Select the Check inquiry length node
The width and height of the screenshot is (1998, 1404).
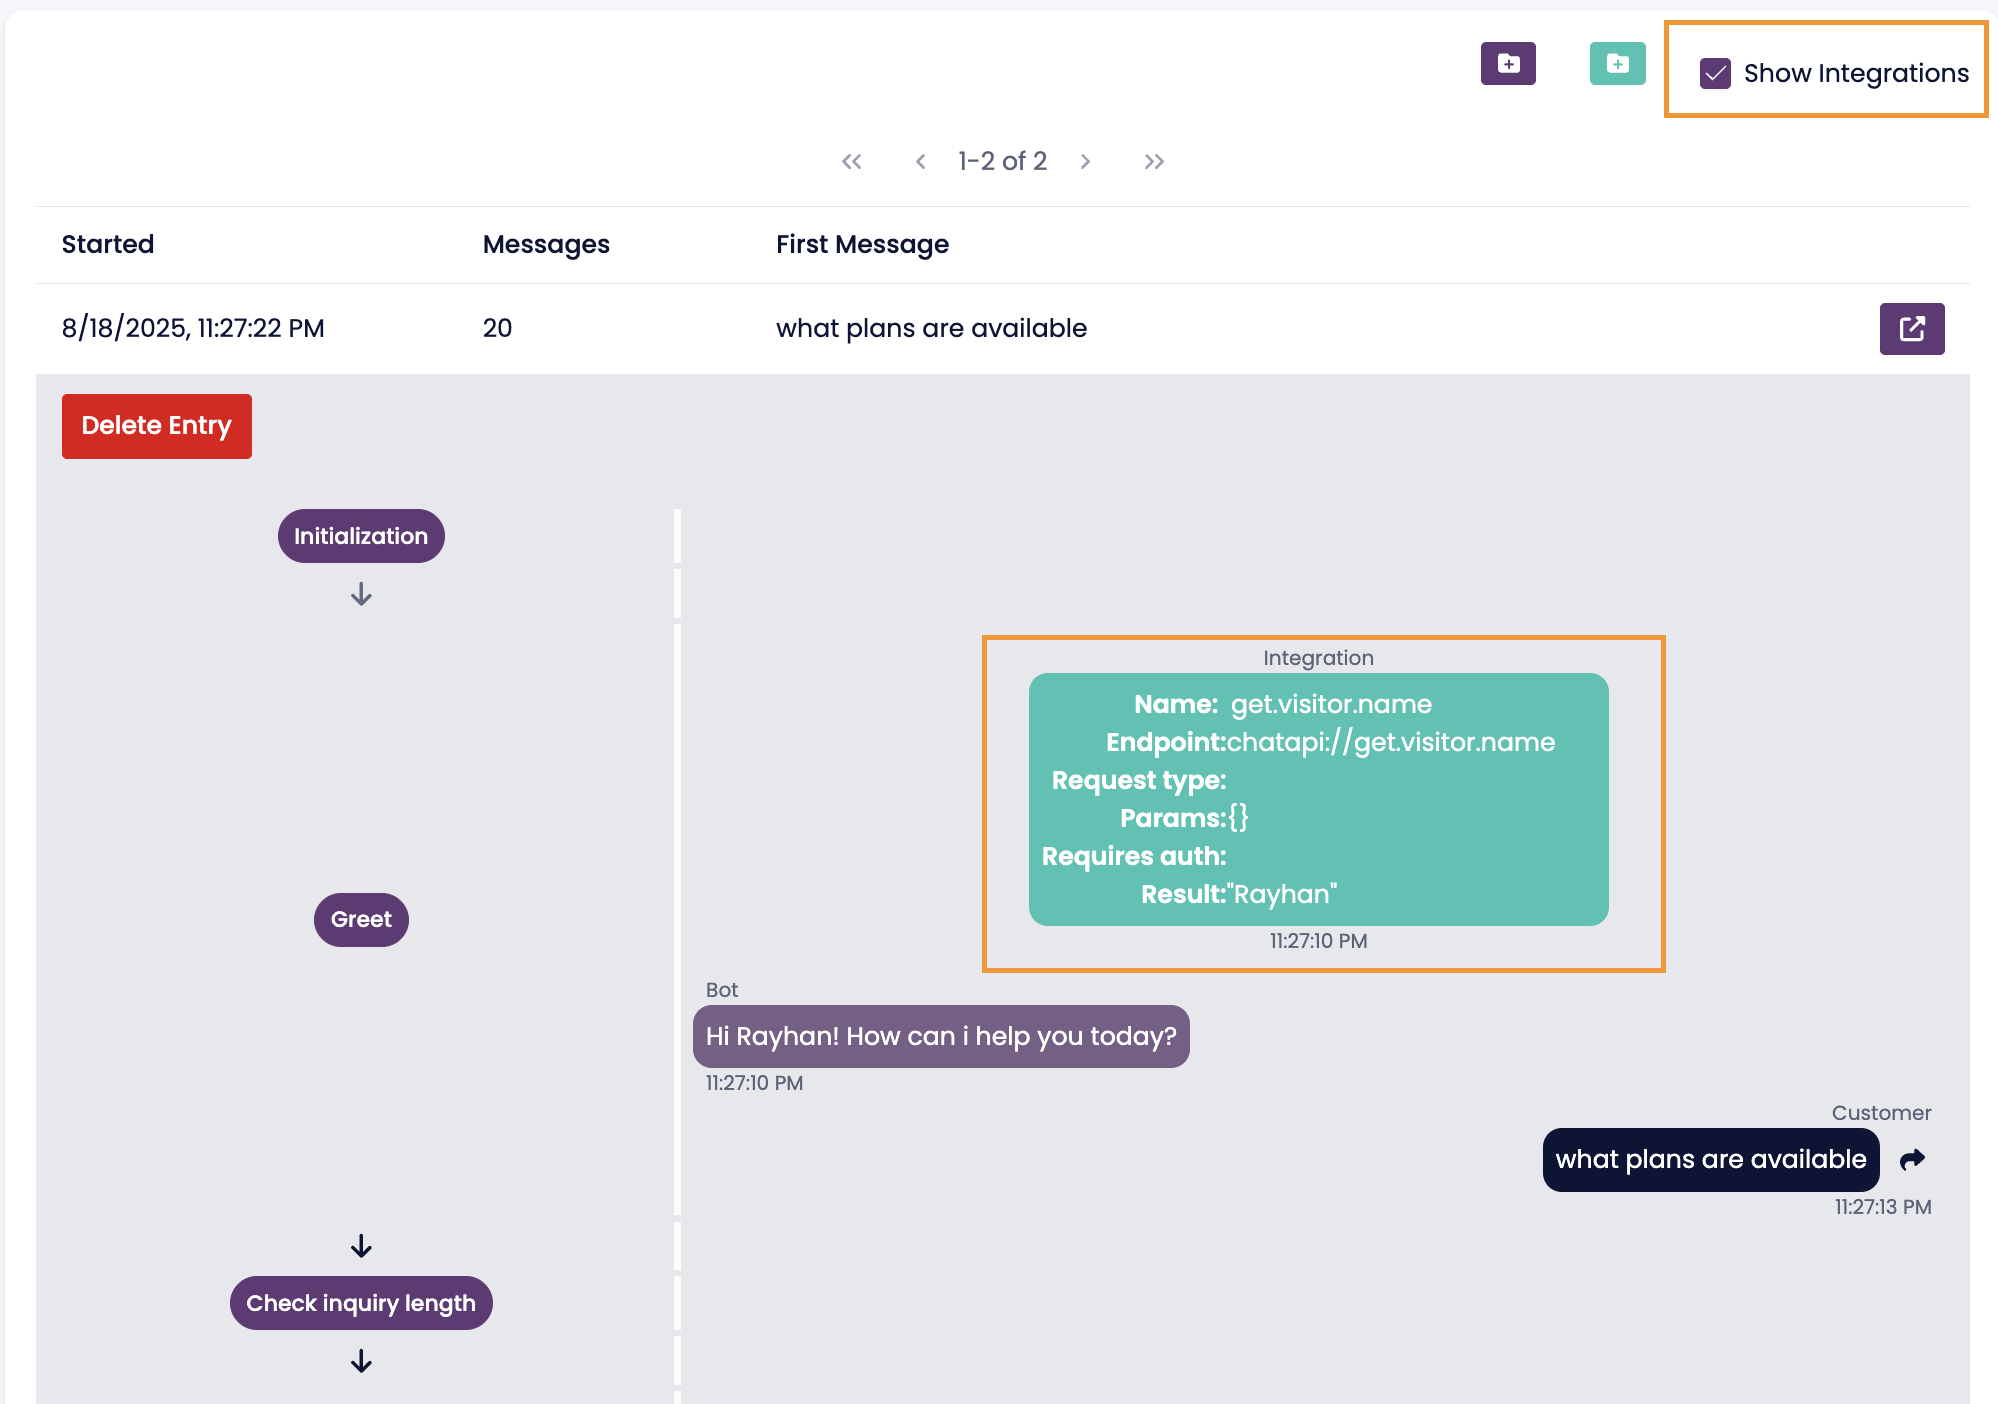coord(361,1303)
